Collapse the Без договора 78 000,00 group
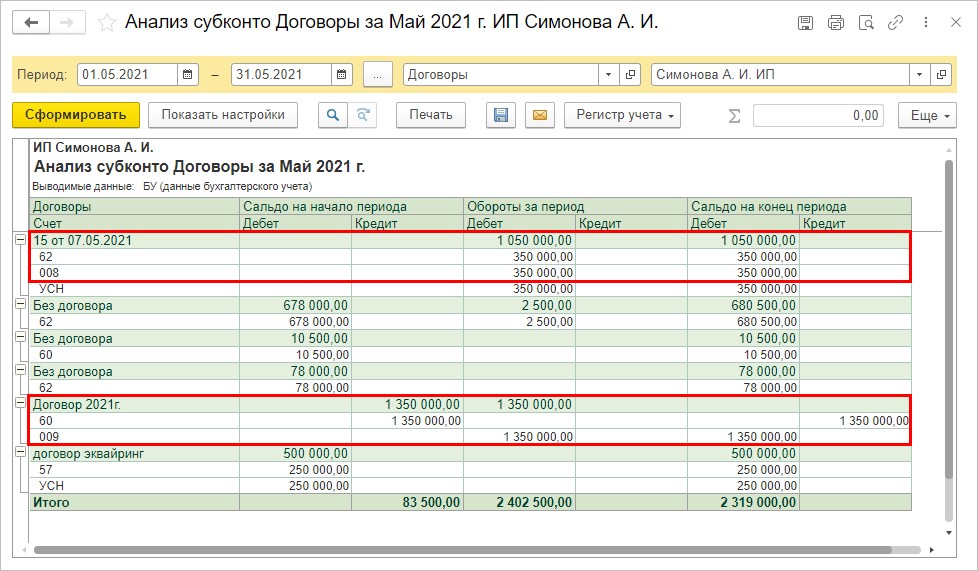Image resolution: width=978 pixels, height=571 pixels. click(20, 370)
